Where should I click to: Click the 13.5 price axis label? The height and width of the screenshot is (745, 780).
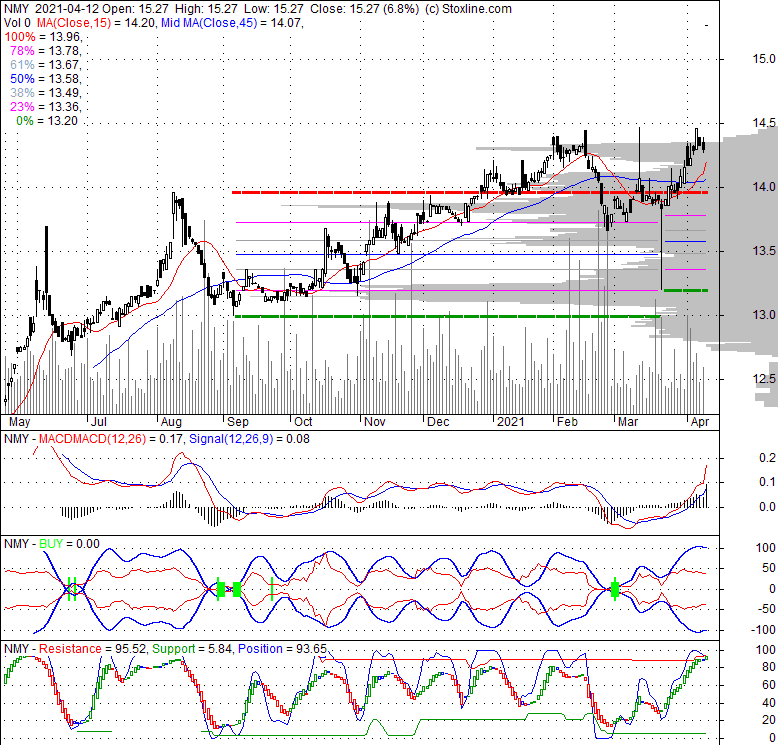(764, 251)
